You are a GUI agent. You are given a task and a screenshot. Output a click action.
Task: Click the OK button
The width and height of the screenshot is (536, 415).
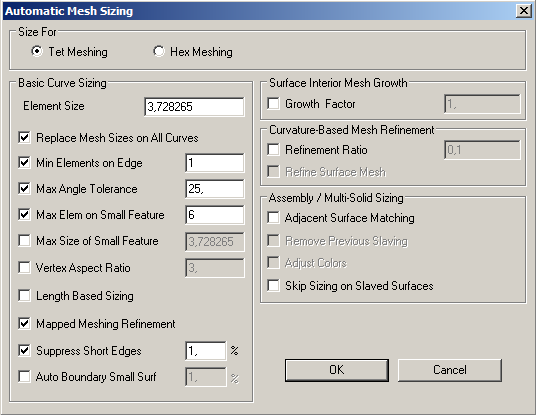coord(337,370)
